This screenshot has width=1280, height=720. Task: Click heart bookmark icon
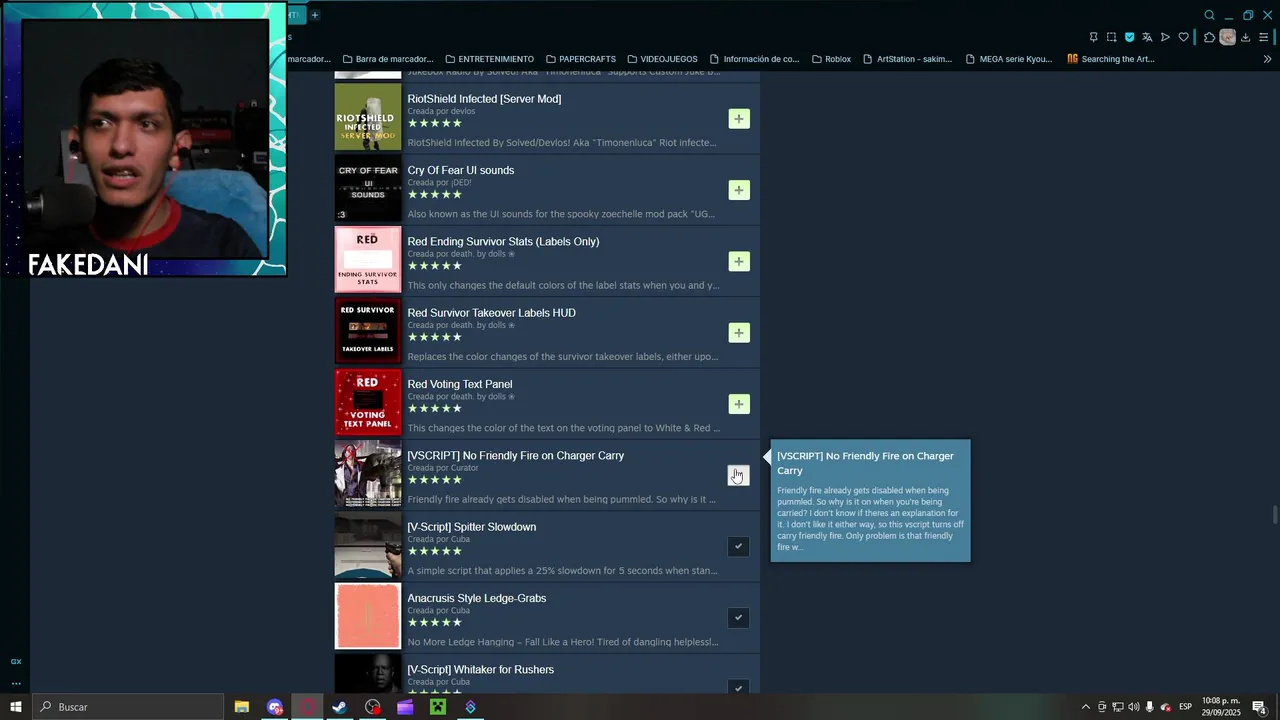pos(1183,37)
